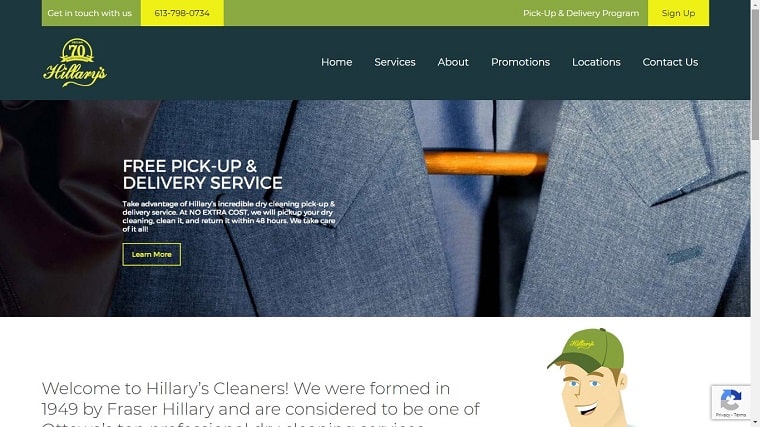
Task: Open the Locations menu item
Action: [596, 62]
